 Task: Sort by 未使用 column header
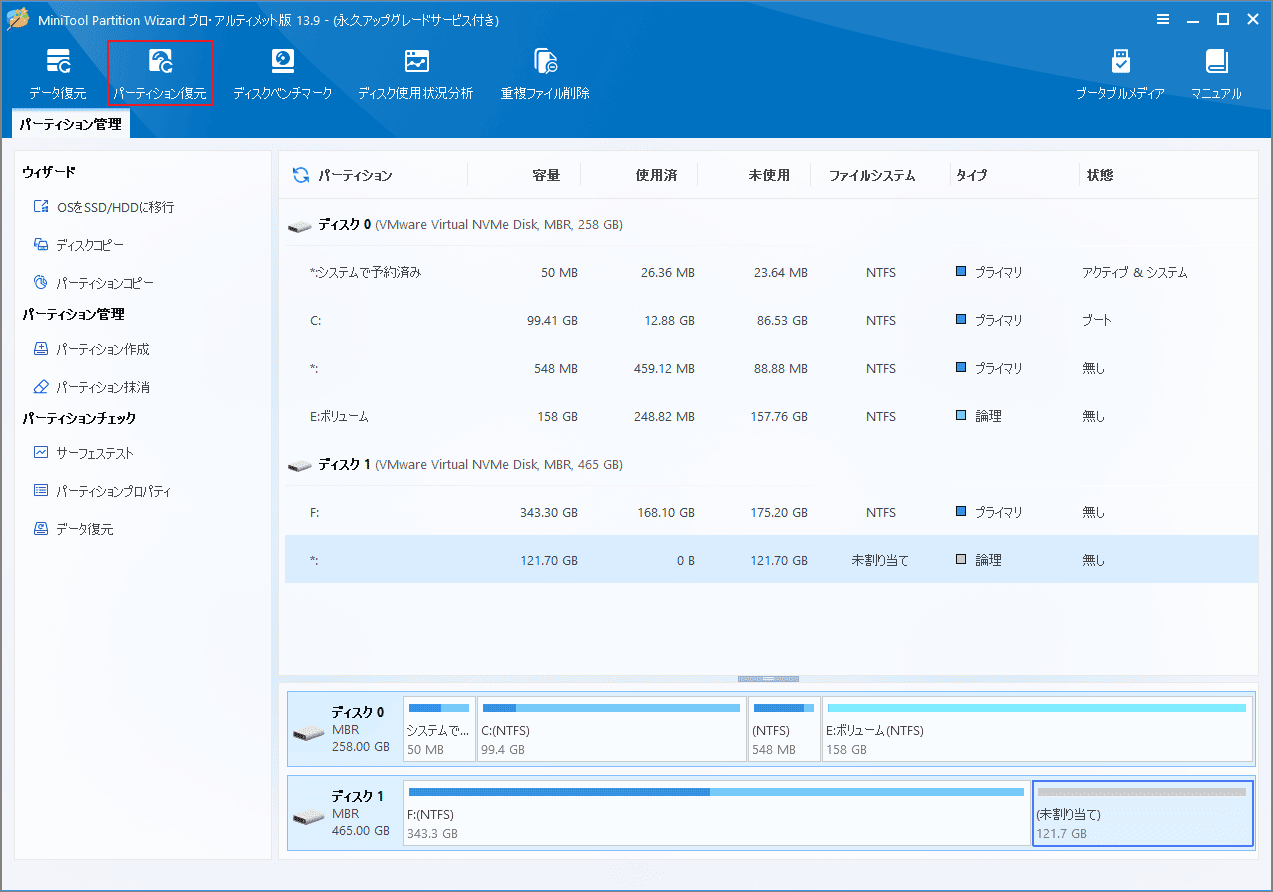tap(769, 175)
